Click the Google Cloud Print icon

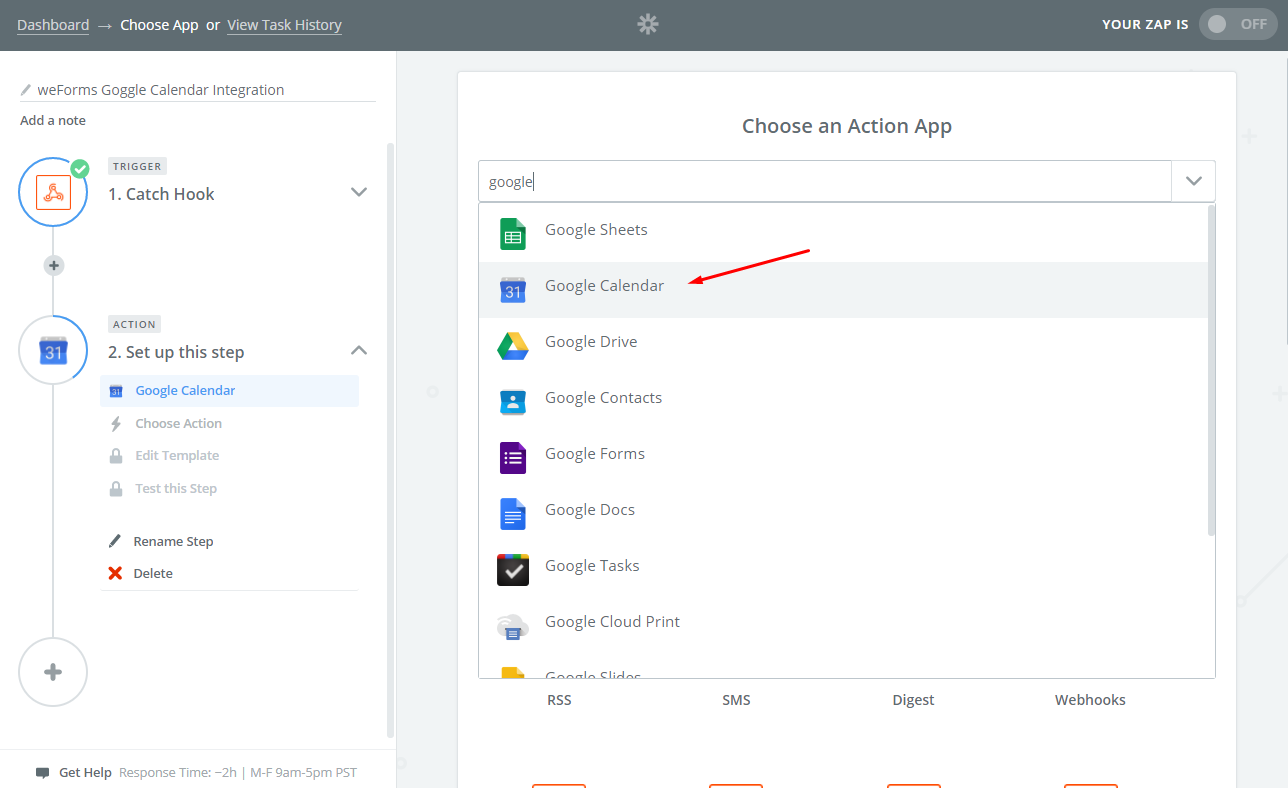tap(513, 627)
